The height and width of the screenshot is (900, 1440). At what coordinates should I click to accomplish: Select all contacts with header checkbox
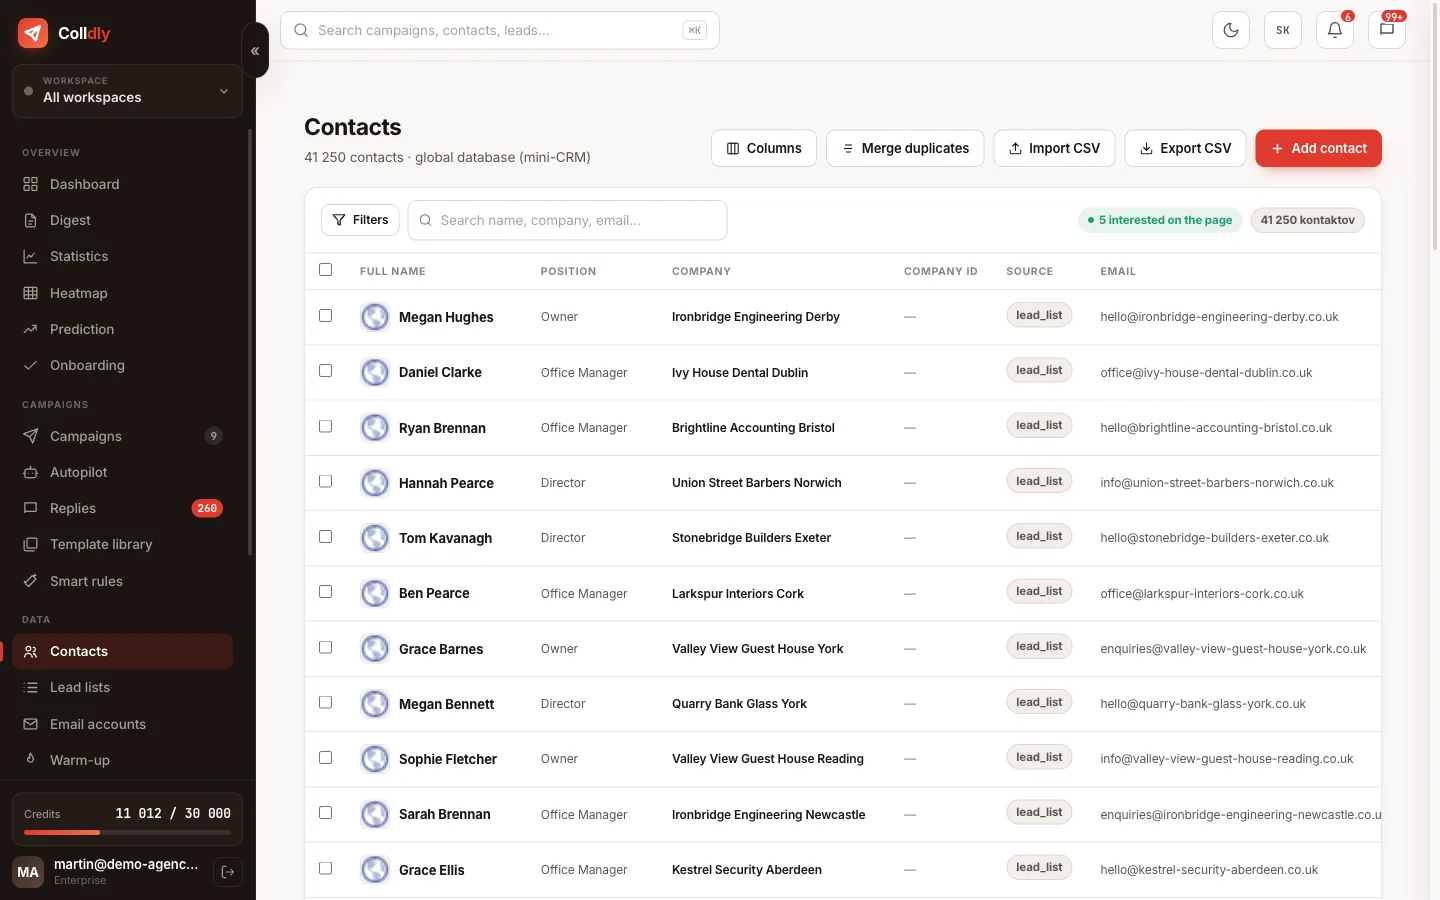point(325,270)
